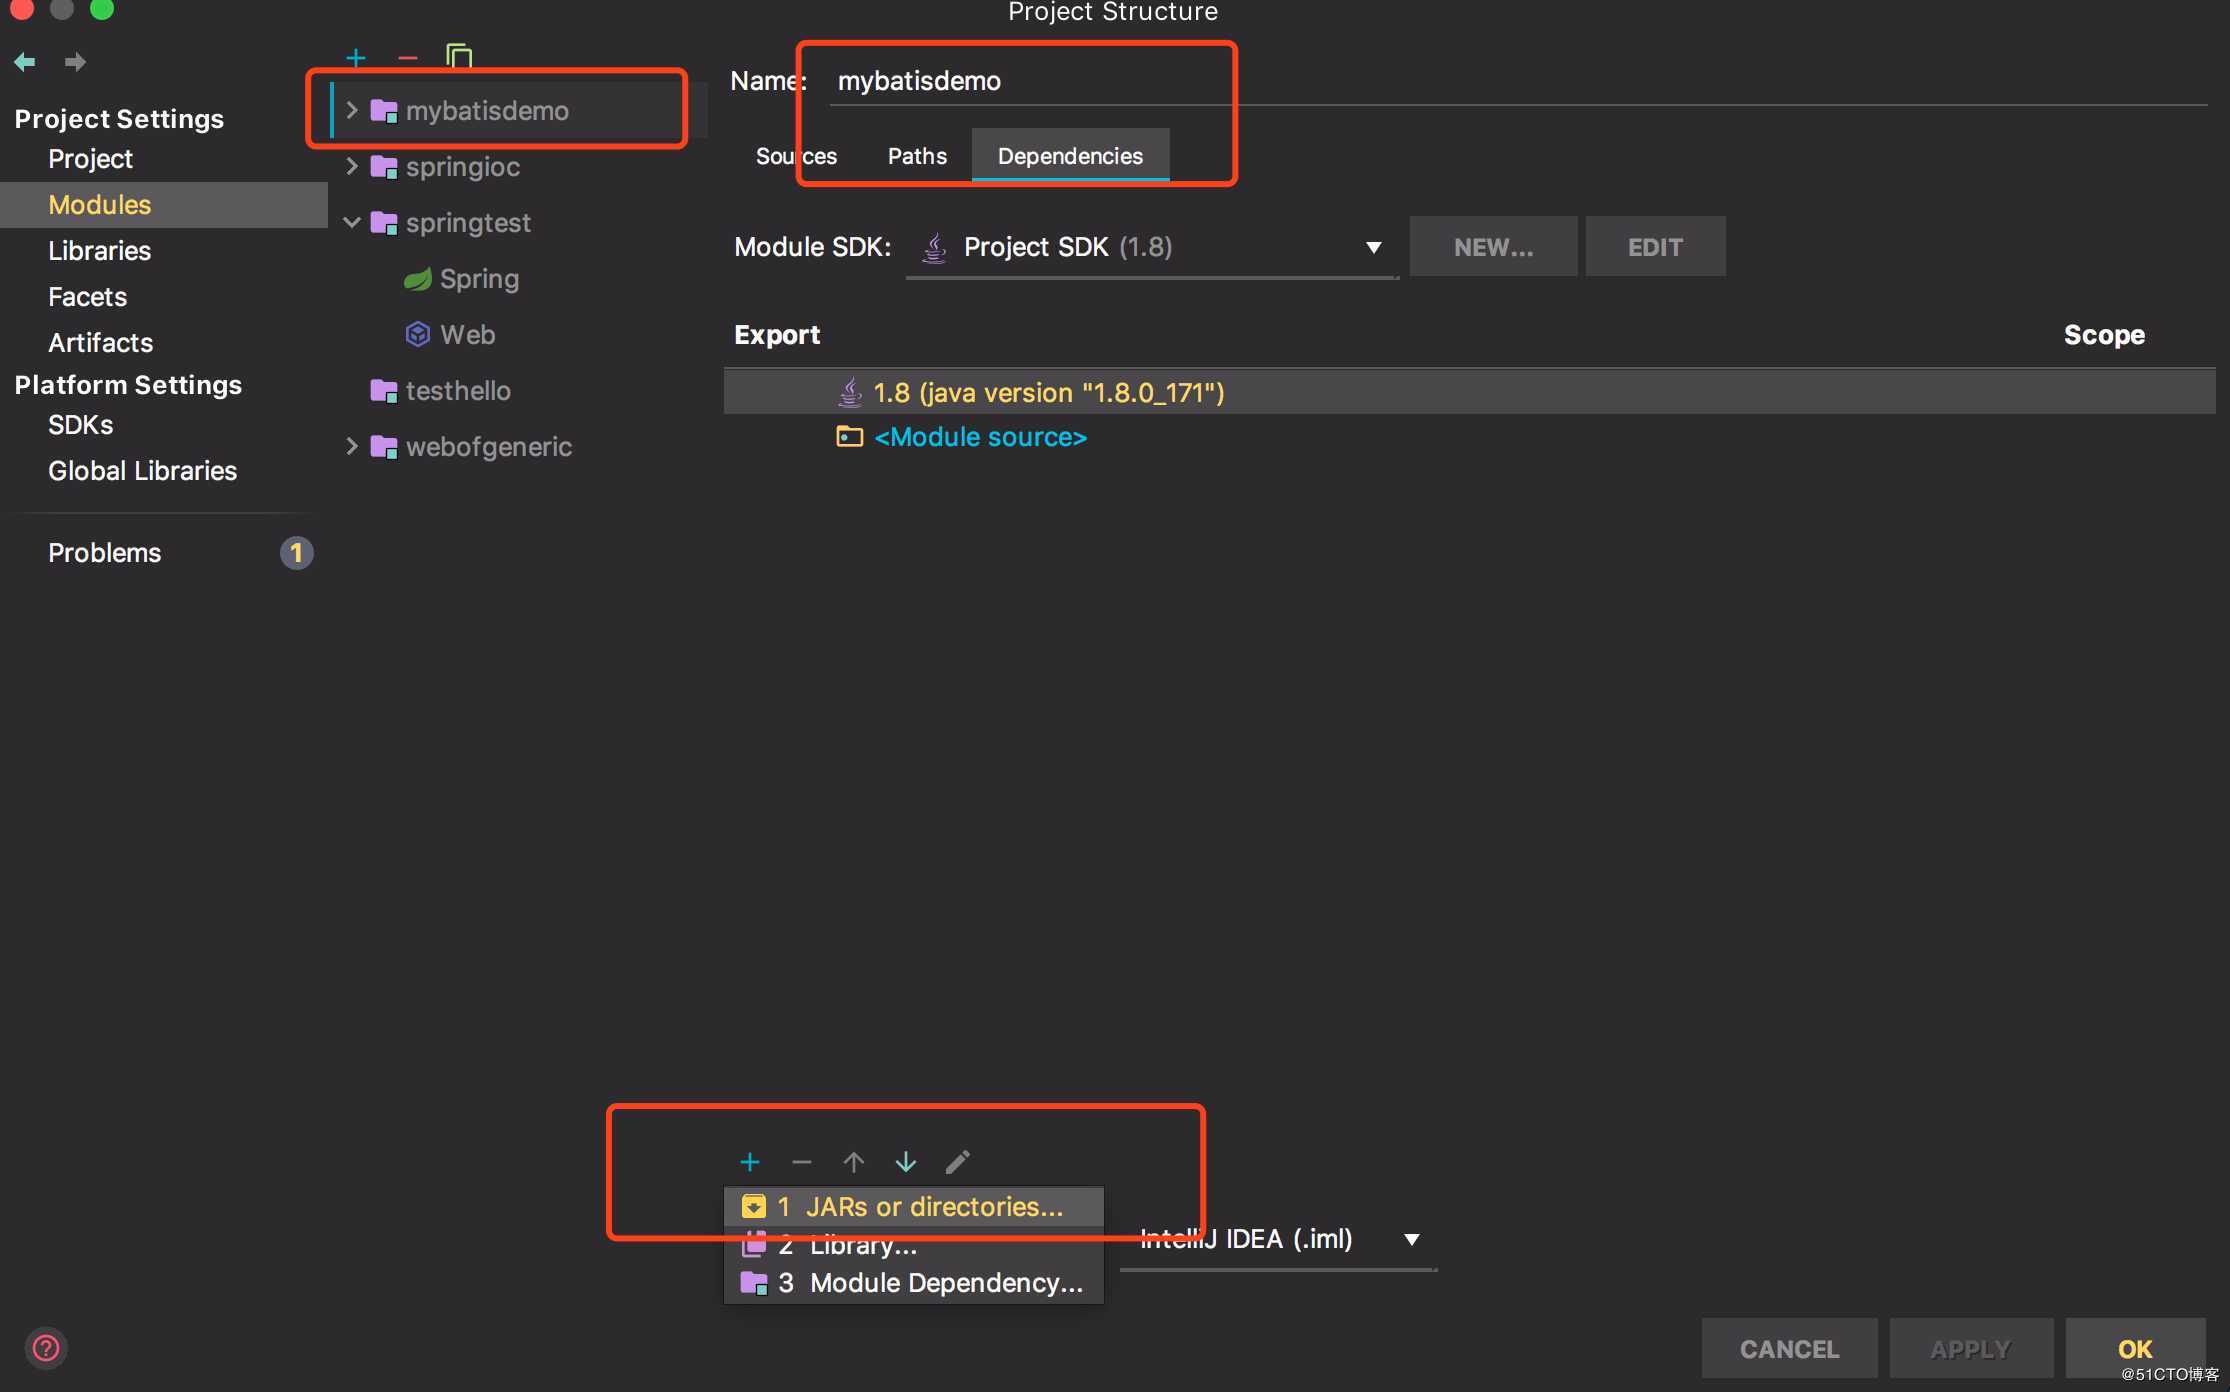Click the testhello module folder icon
Viewport: 2230px width, 1392px height.
pyautogui.click(x=384, y=391)
